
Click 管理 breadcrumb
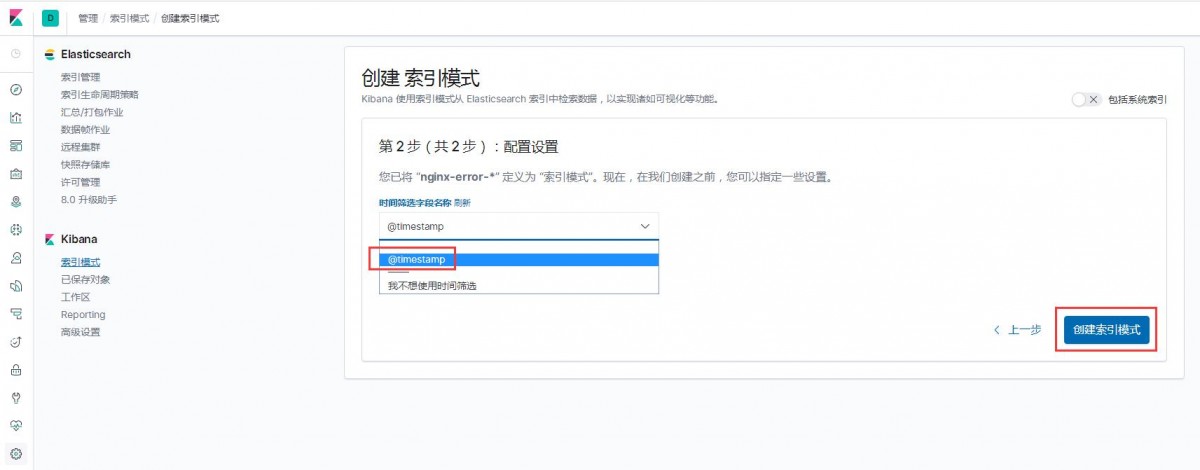(x=88, y=18)
